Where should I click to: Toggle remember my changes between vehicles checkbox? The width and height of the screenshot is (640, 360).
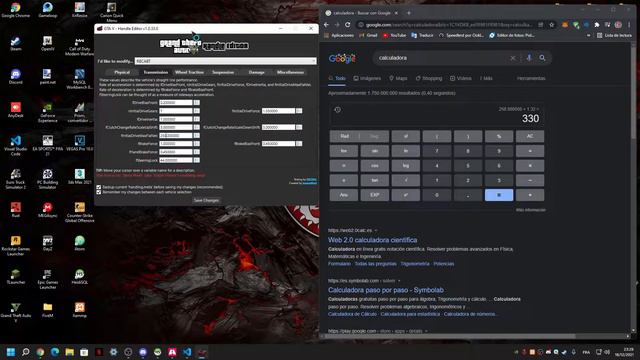tap(98, 192)
